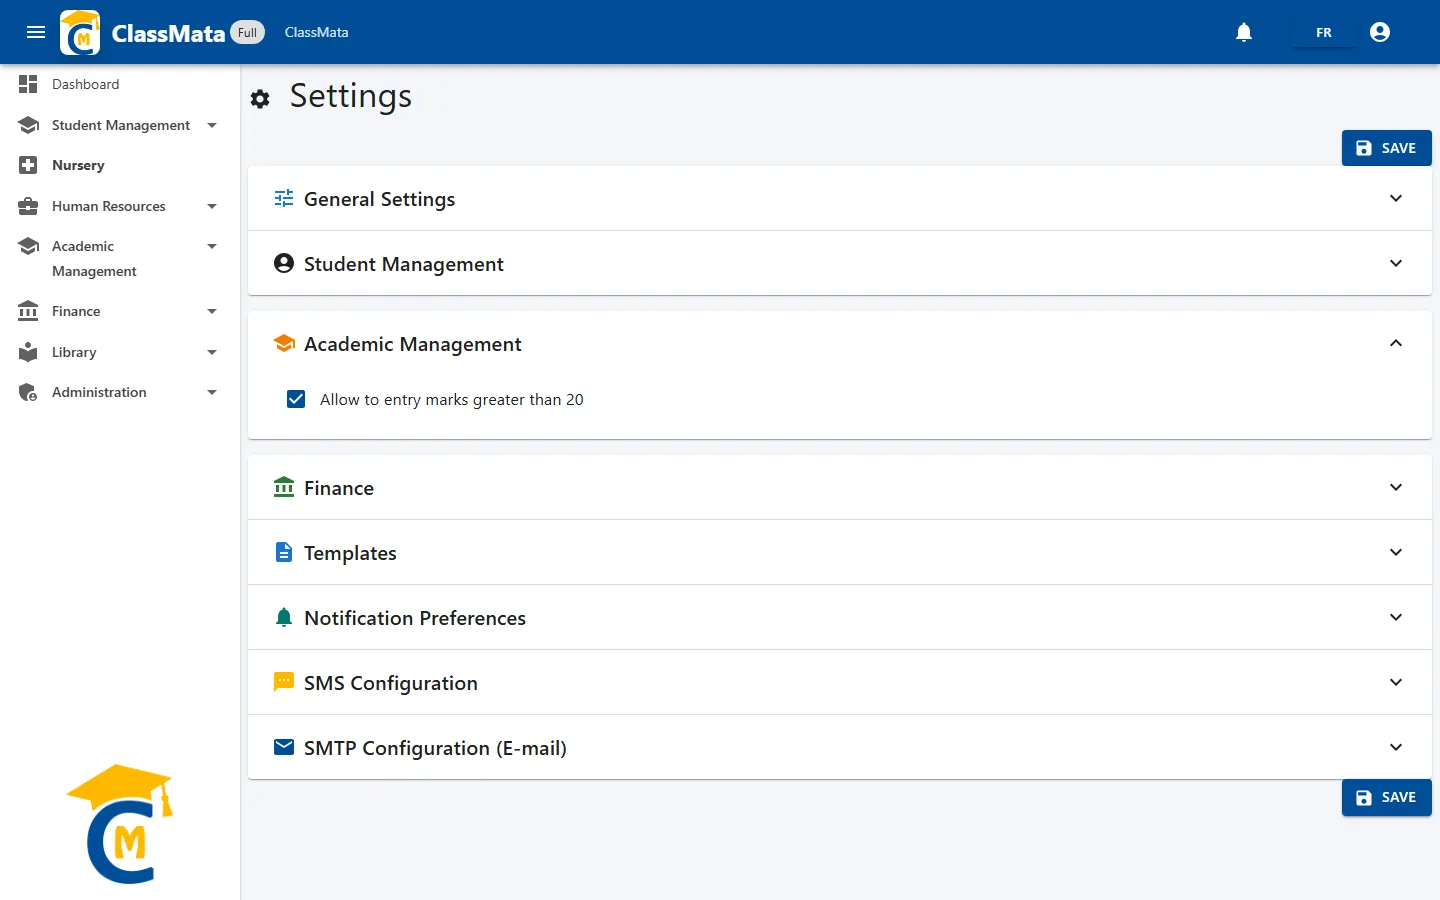Expand the SMTP Configuration chevron
The height and width of the screenshot is (900, 1440).
tap(1396, 747)
